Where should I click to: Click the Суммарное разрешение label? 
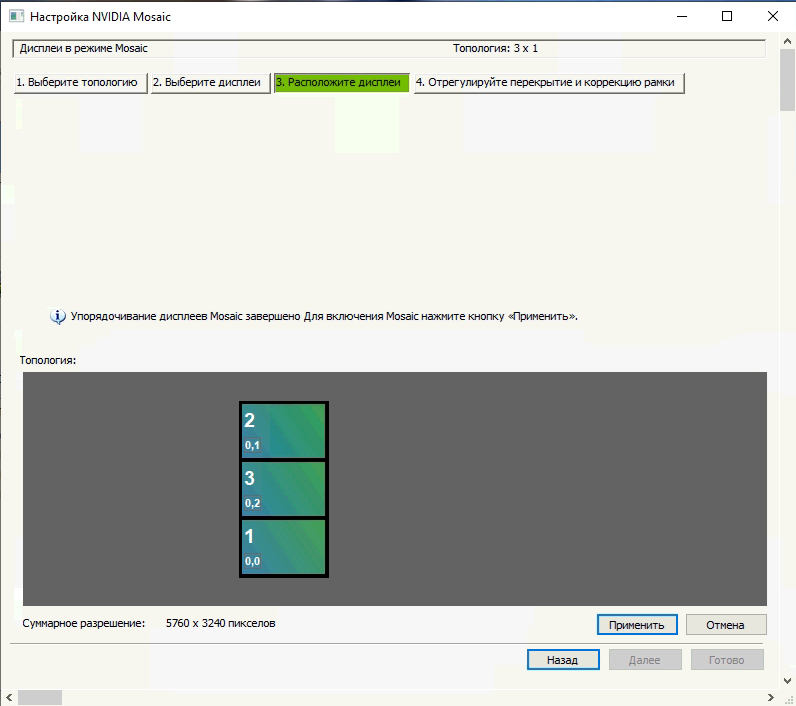tap(83, 623)
